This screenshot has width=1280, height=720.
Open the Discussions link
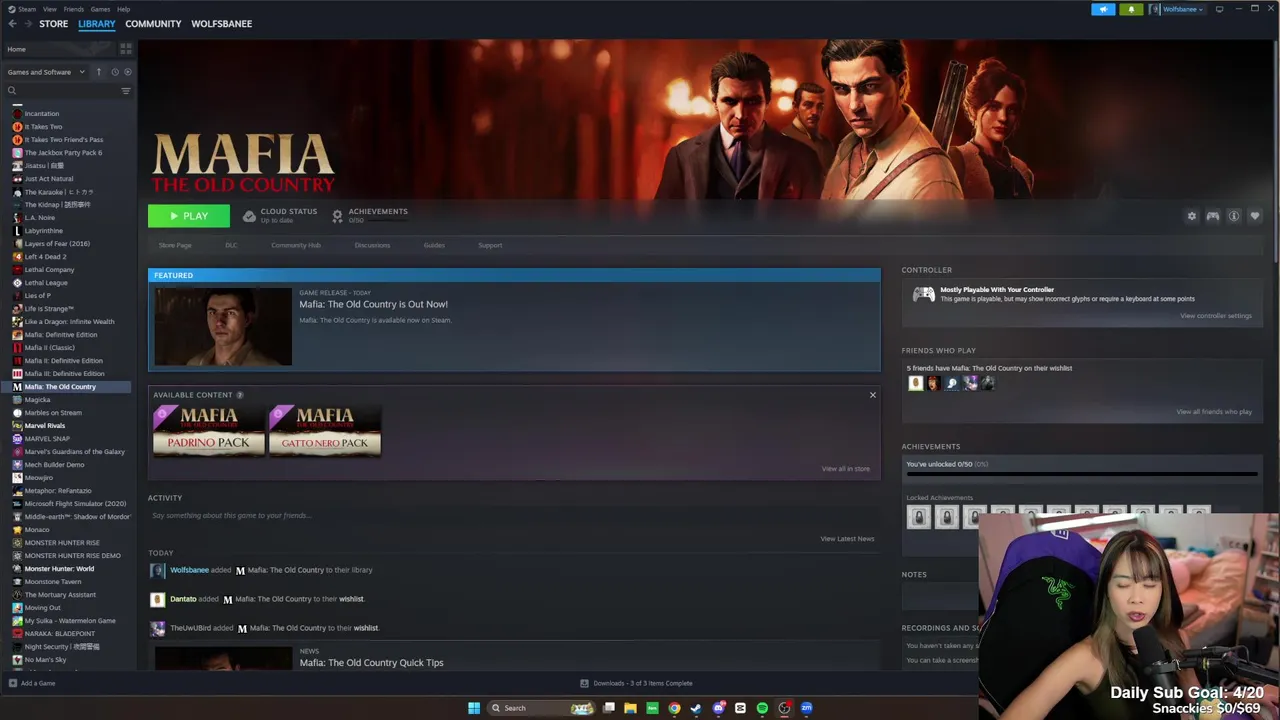[372, 245]
